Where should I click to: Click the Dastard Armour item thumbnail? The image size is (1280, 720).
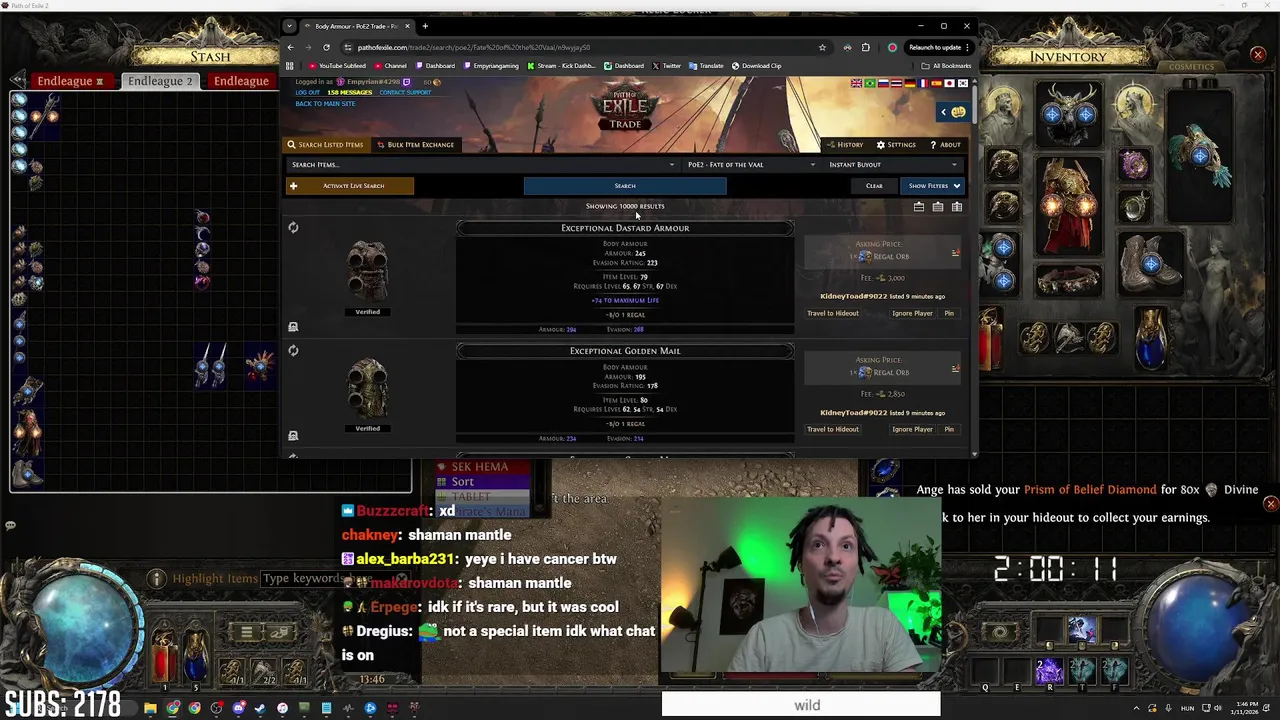(x=367, y=271)
